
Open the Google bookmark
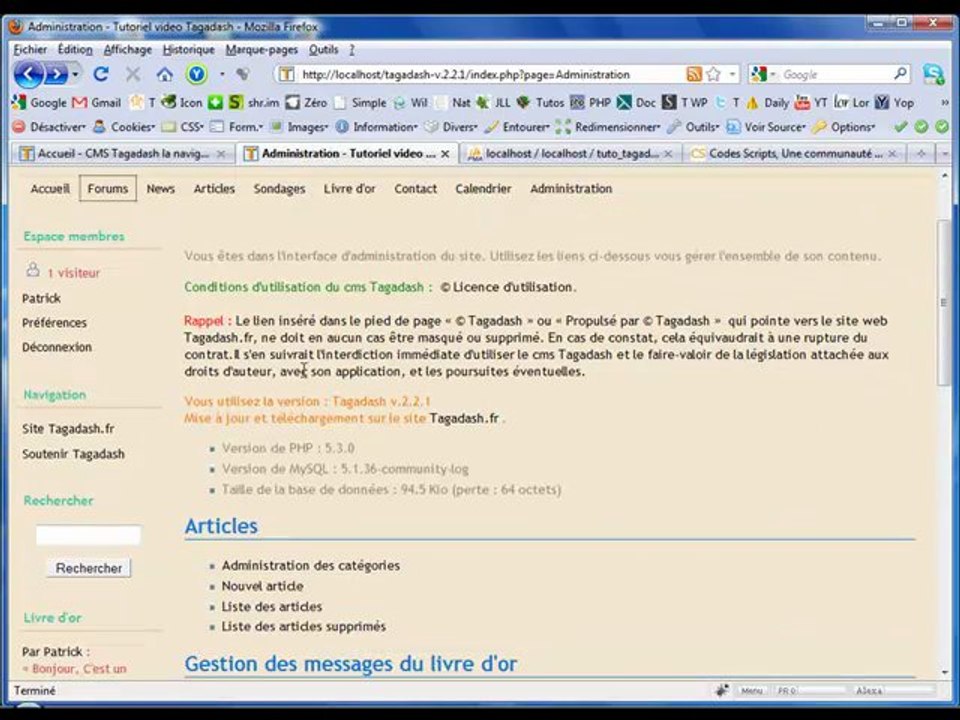click(40, 102)
